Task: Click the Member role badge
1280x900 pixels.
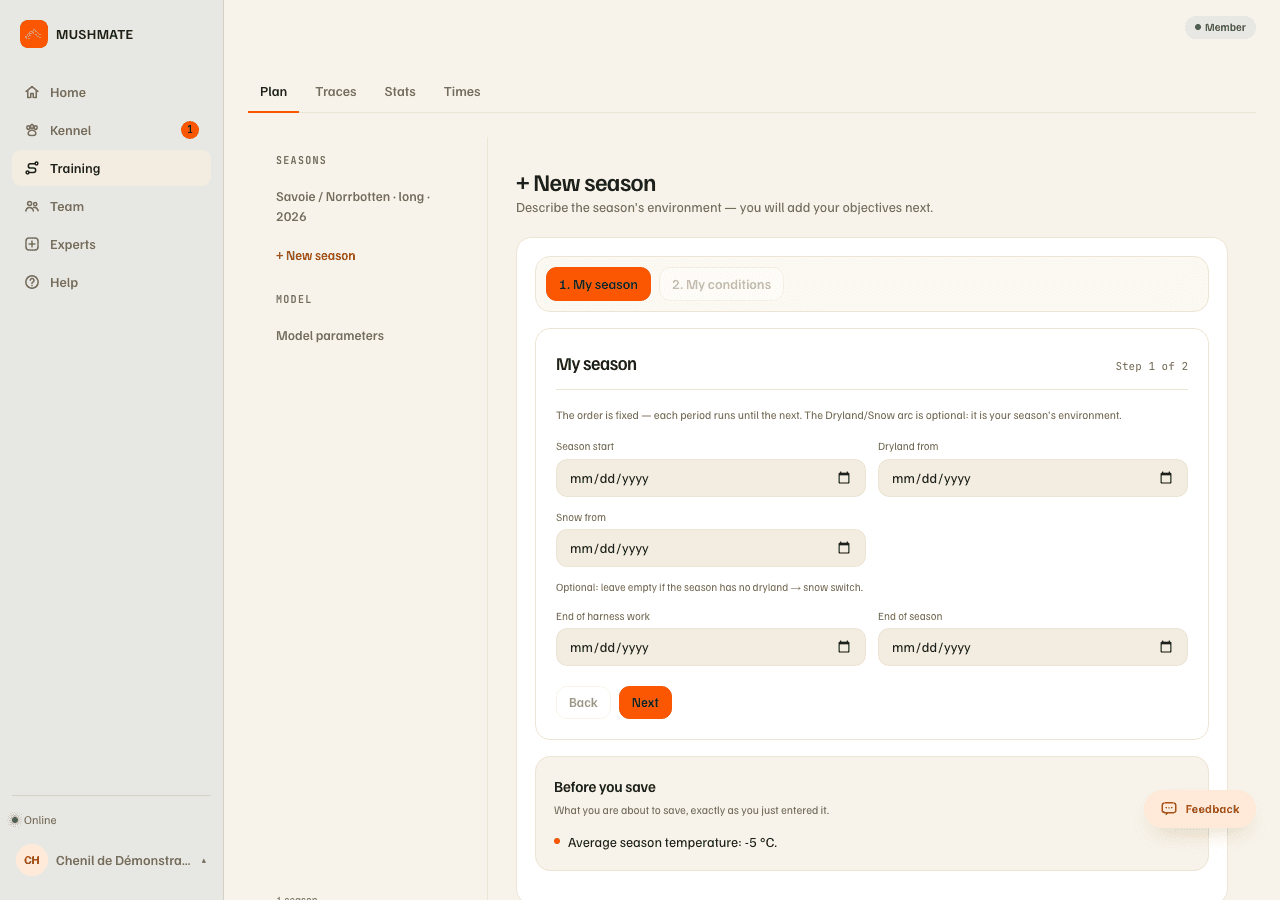Action: (1220, 27)
